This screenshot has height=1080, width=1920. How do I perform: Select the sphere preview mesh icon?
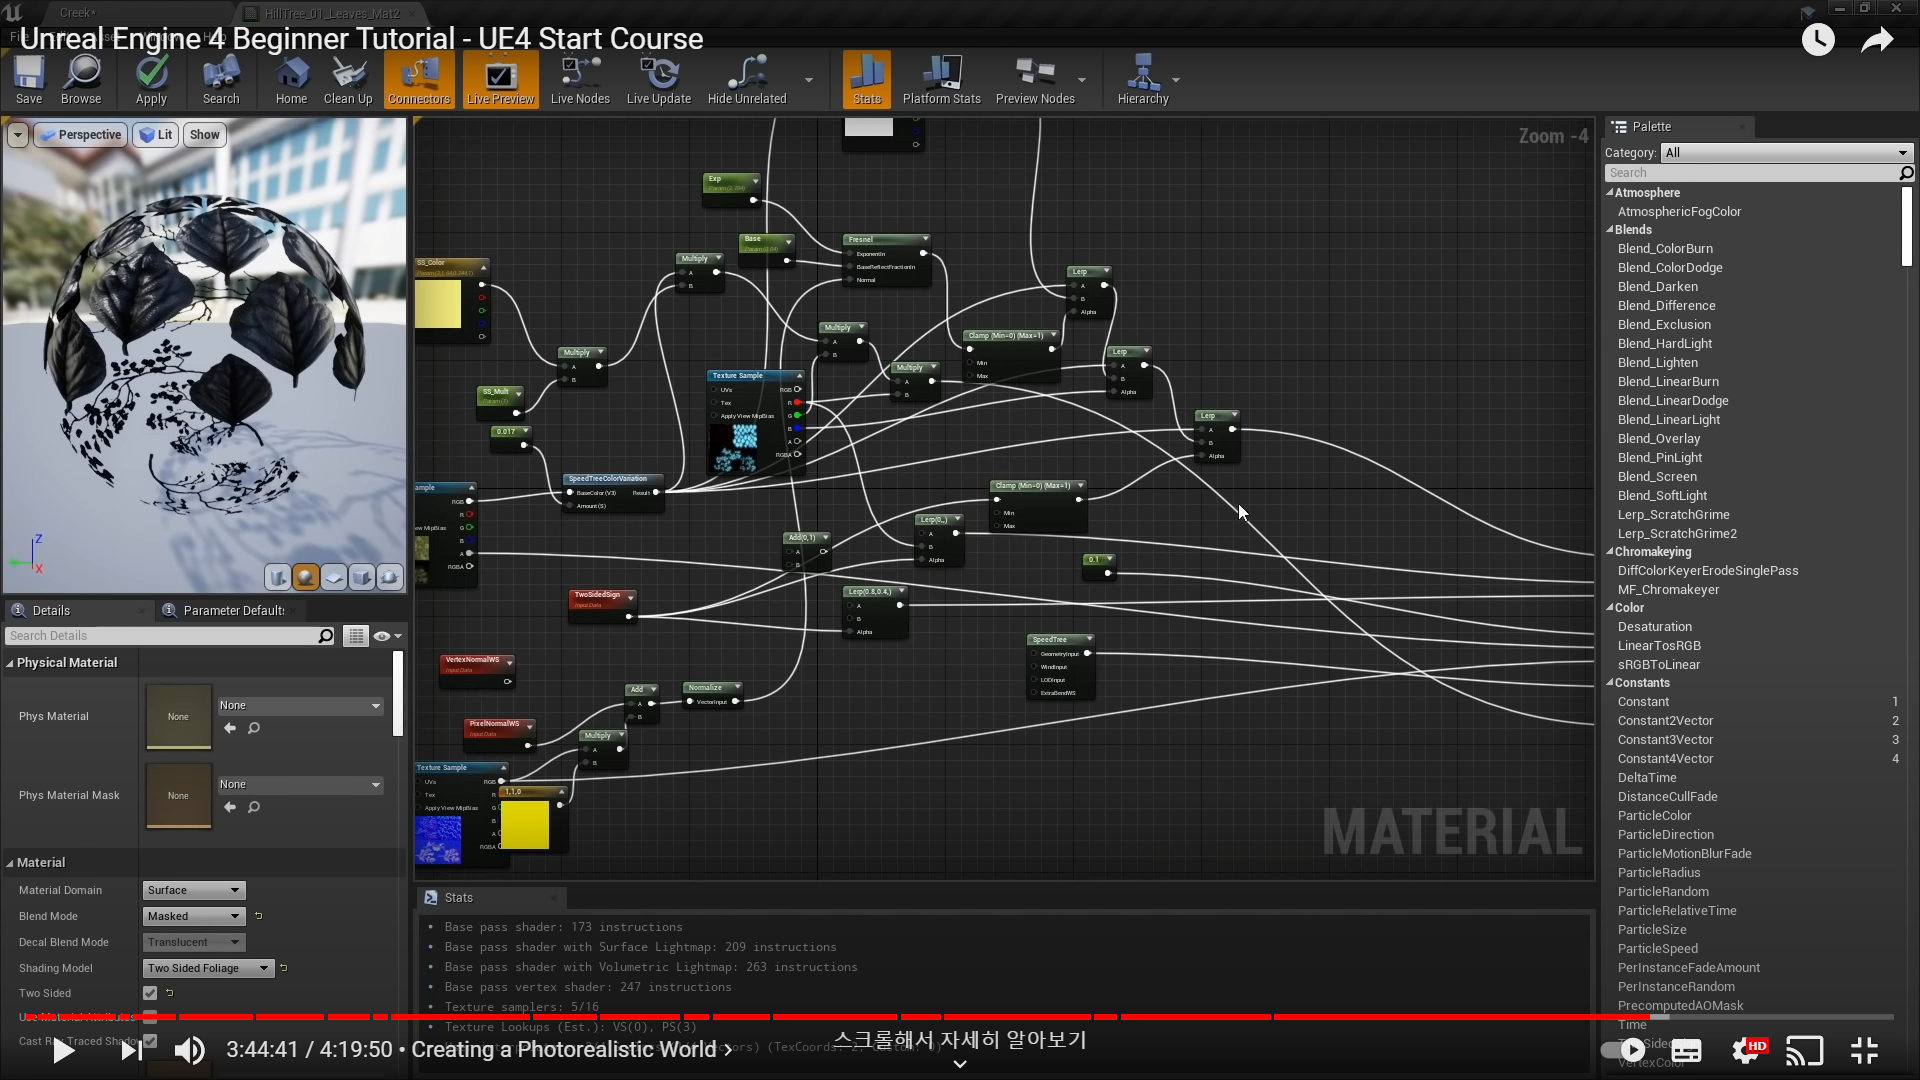pos(306,577)
